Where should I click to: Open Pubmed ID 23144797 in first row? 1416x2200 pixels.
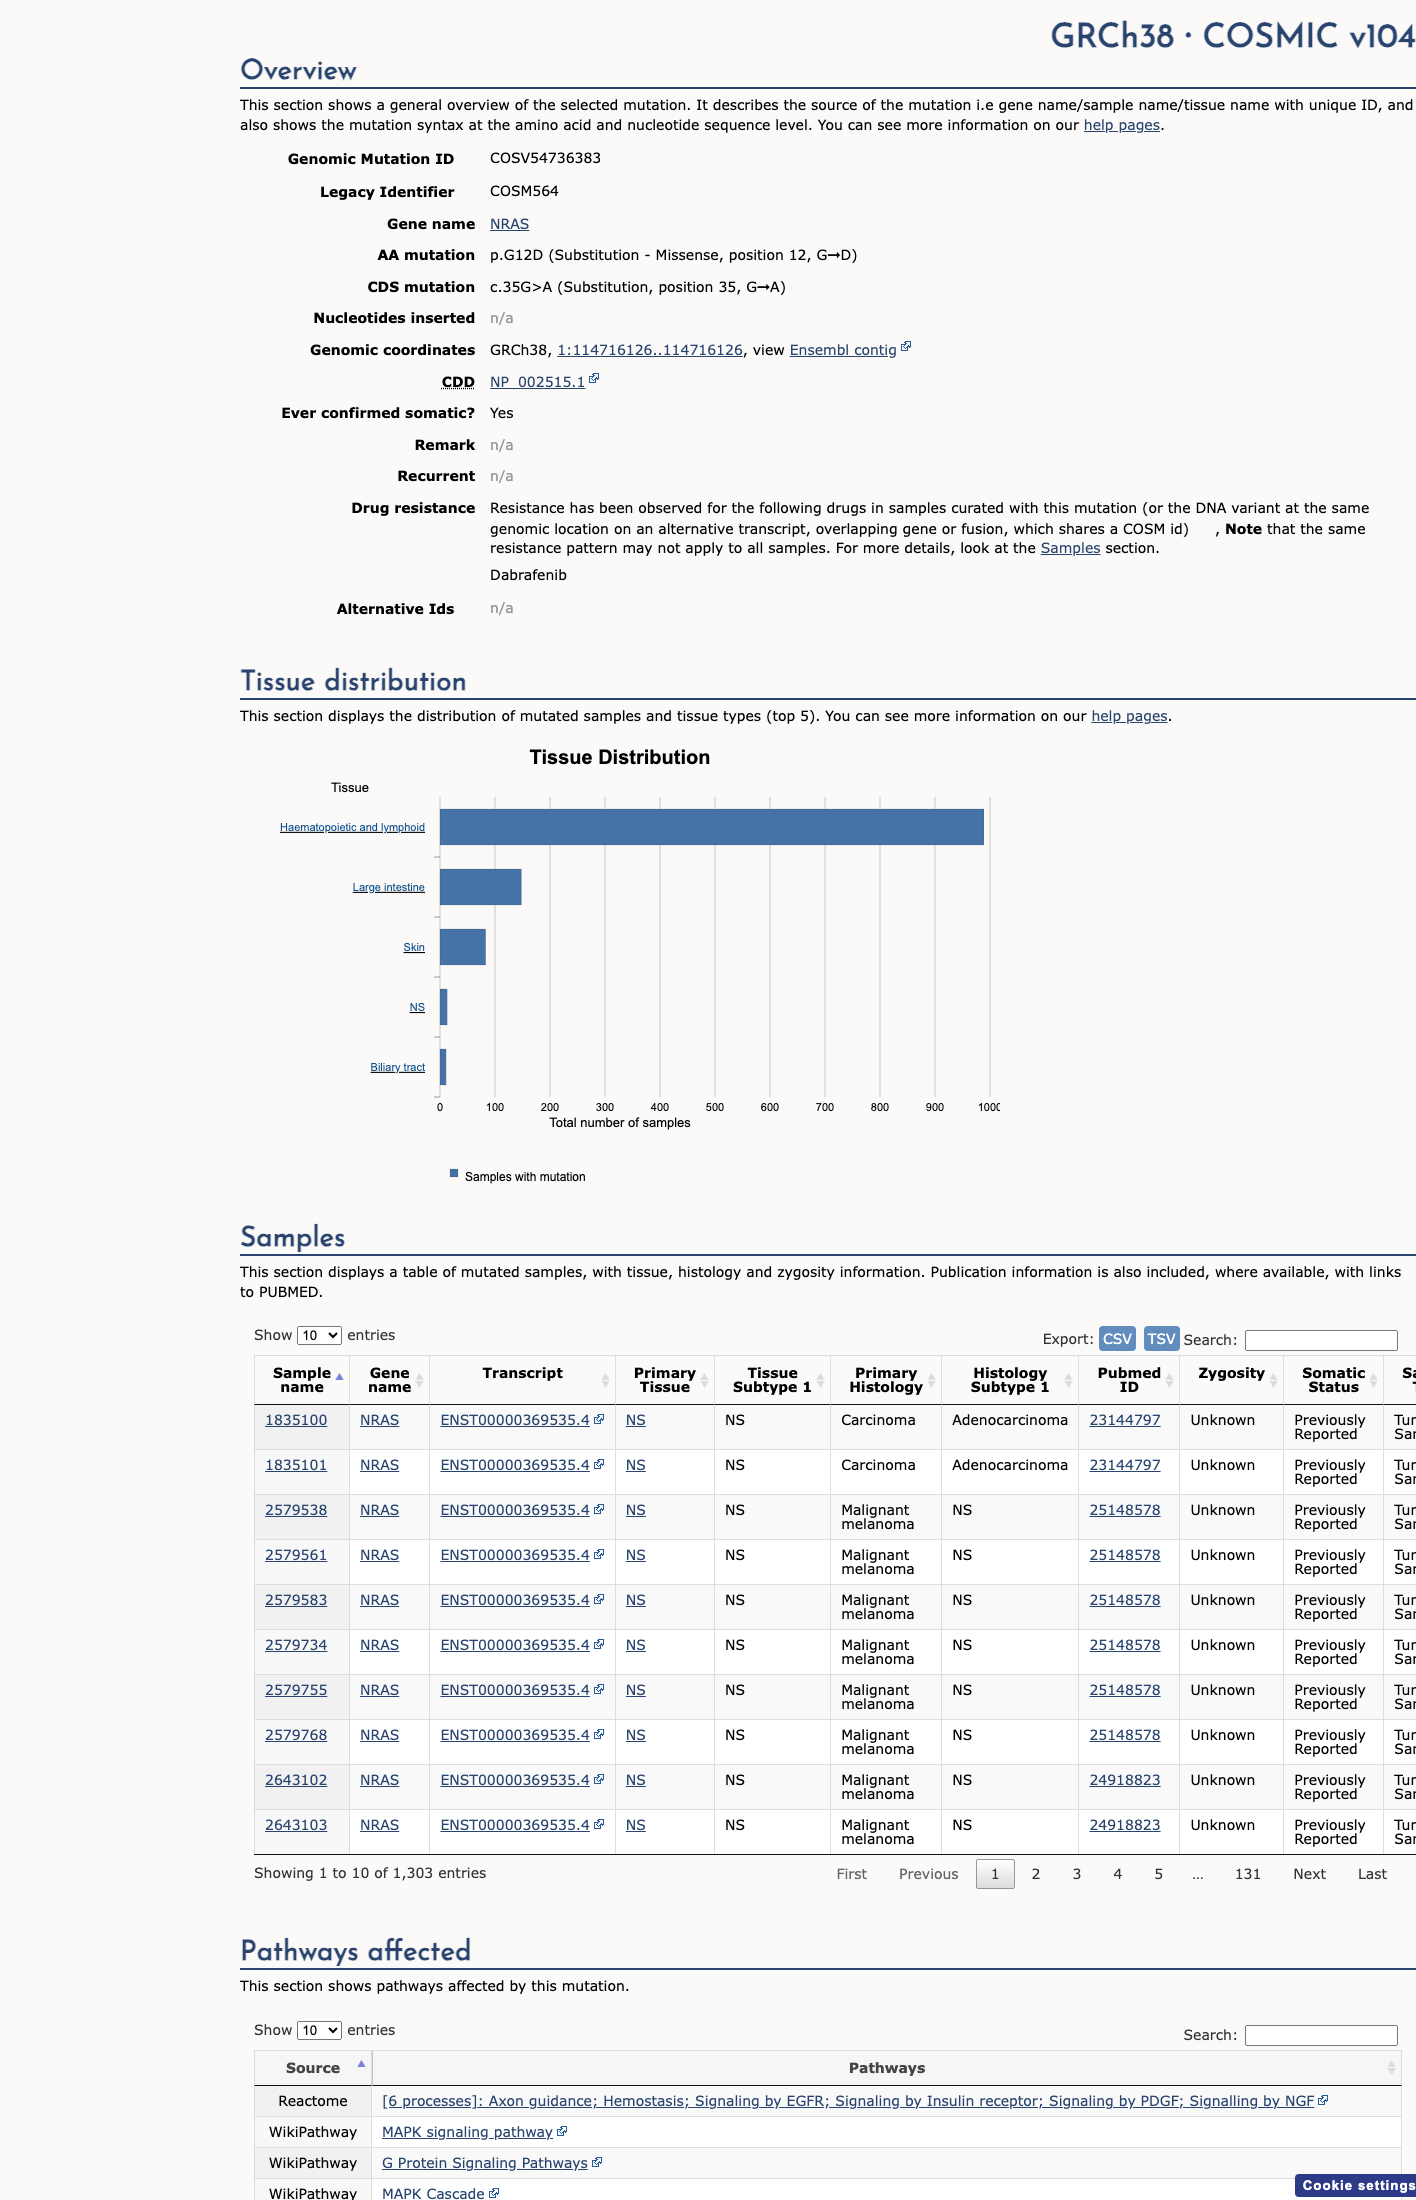(1125, 1420)
